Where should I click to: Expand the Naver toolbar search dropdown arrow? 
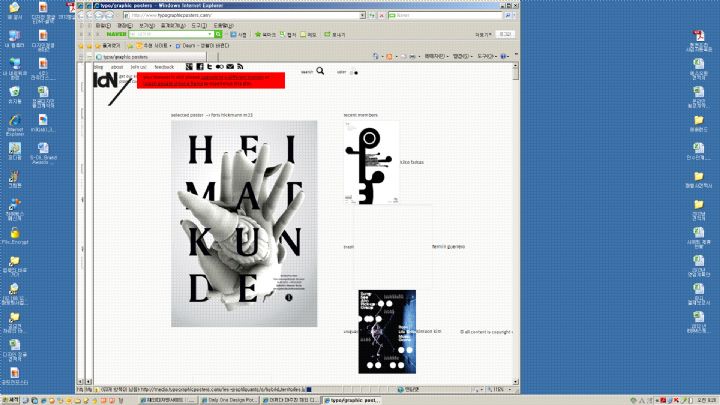[x=210, y=34]
